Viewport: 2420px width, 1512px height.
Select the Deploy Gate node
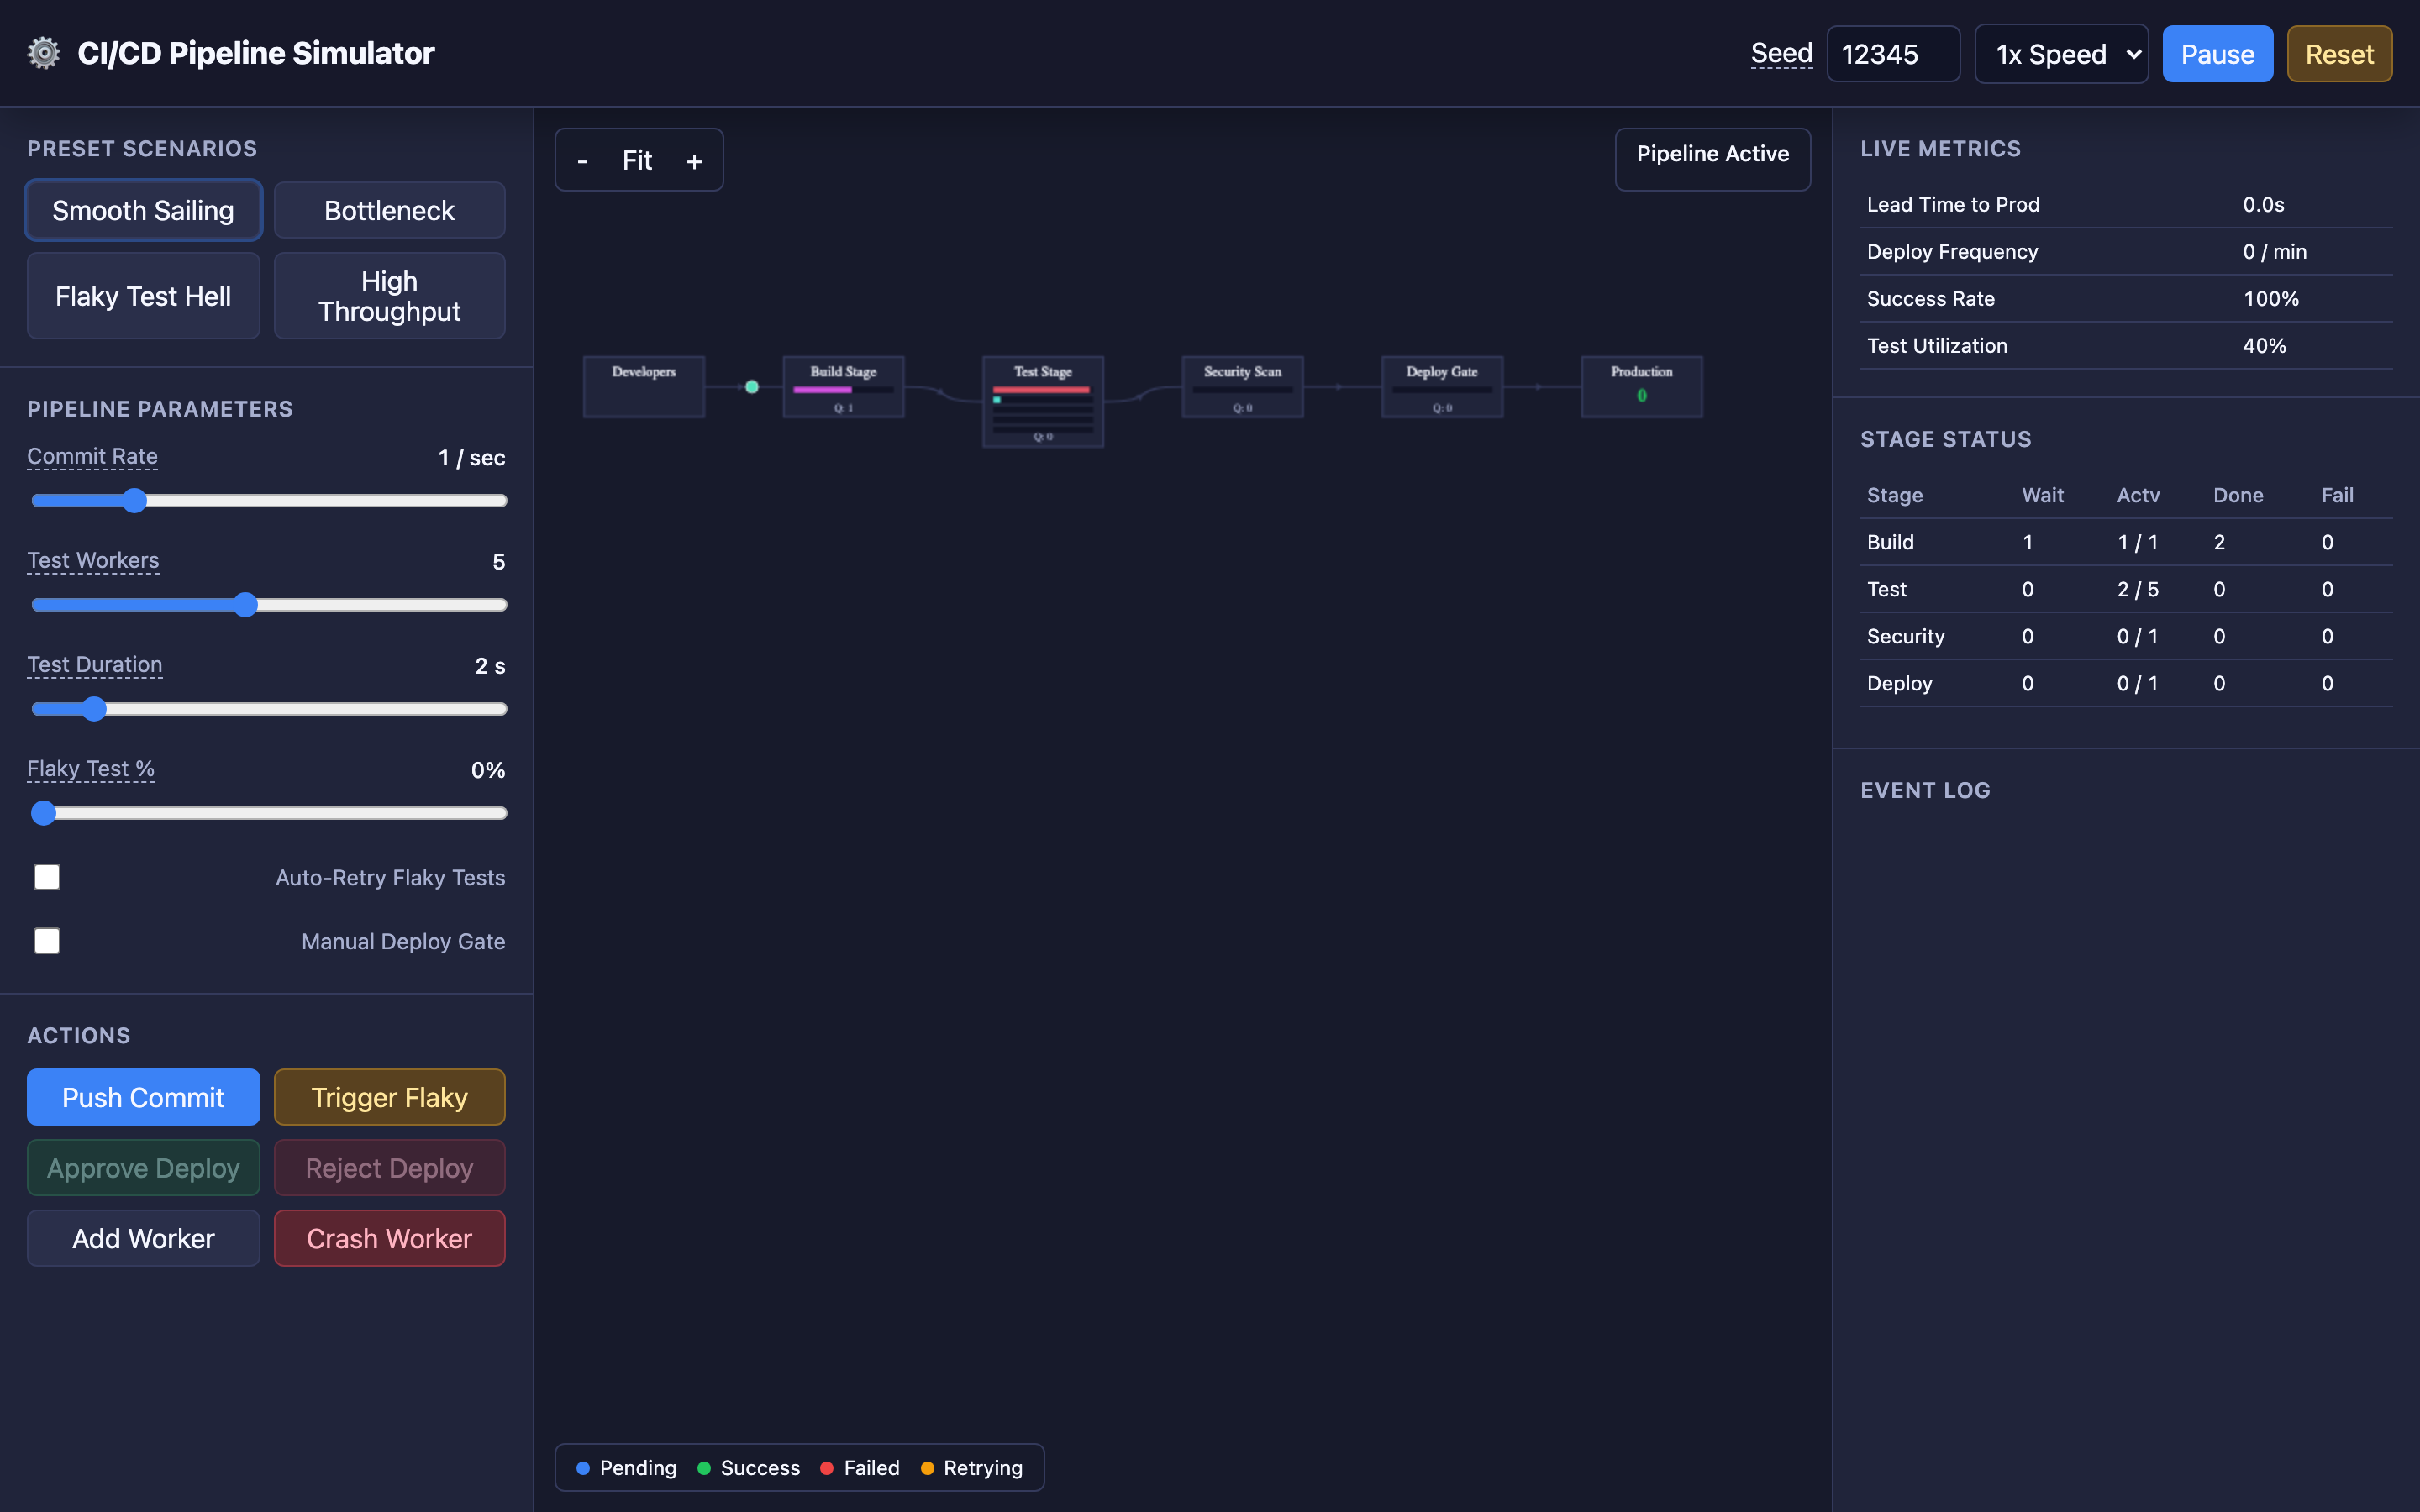[1442, 386]
